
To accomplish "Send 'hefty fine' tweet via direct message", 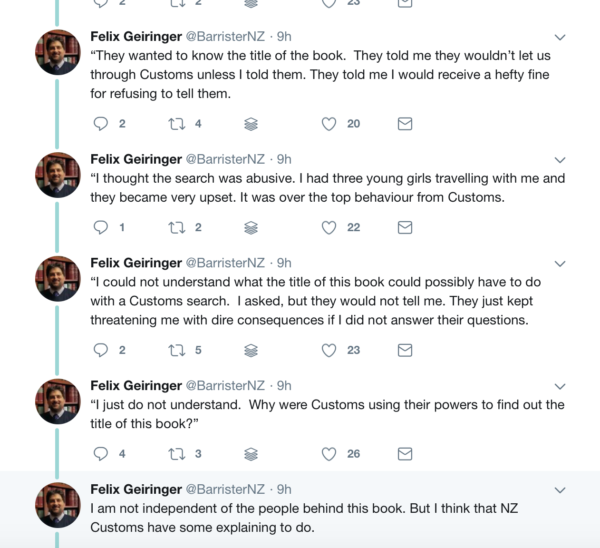I will (405, 124).
